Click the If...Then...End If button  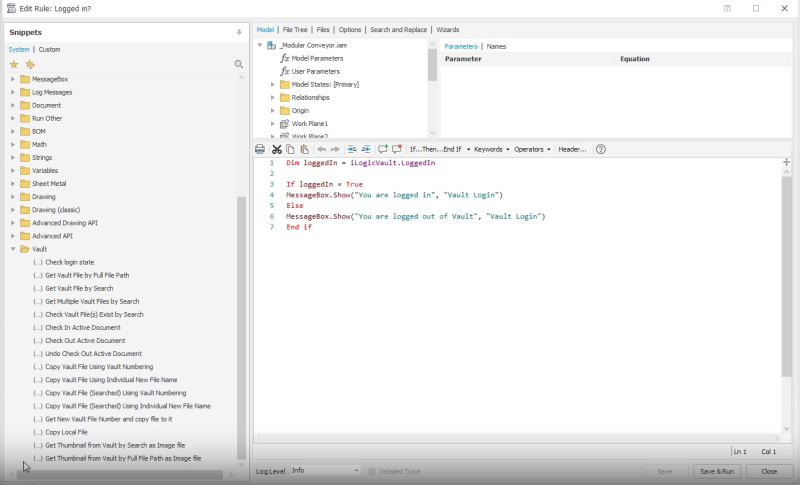436,149
